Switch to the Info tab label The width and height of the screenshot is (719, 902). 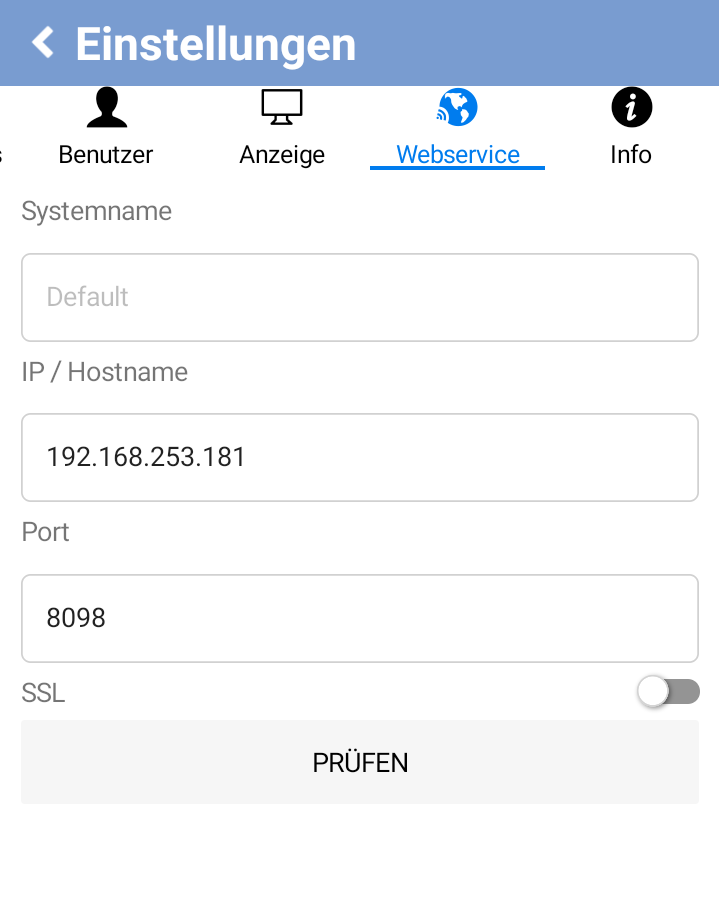631,155
